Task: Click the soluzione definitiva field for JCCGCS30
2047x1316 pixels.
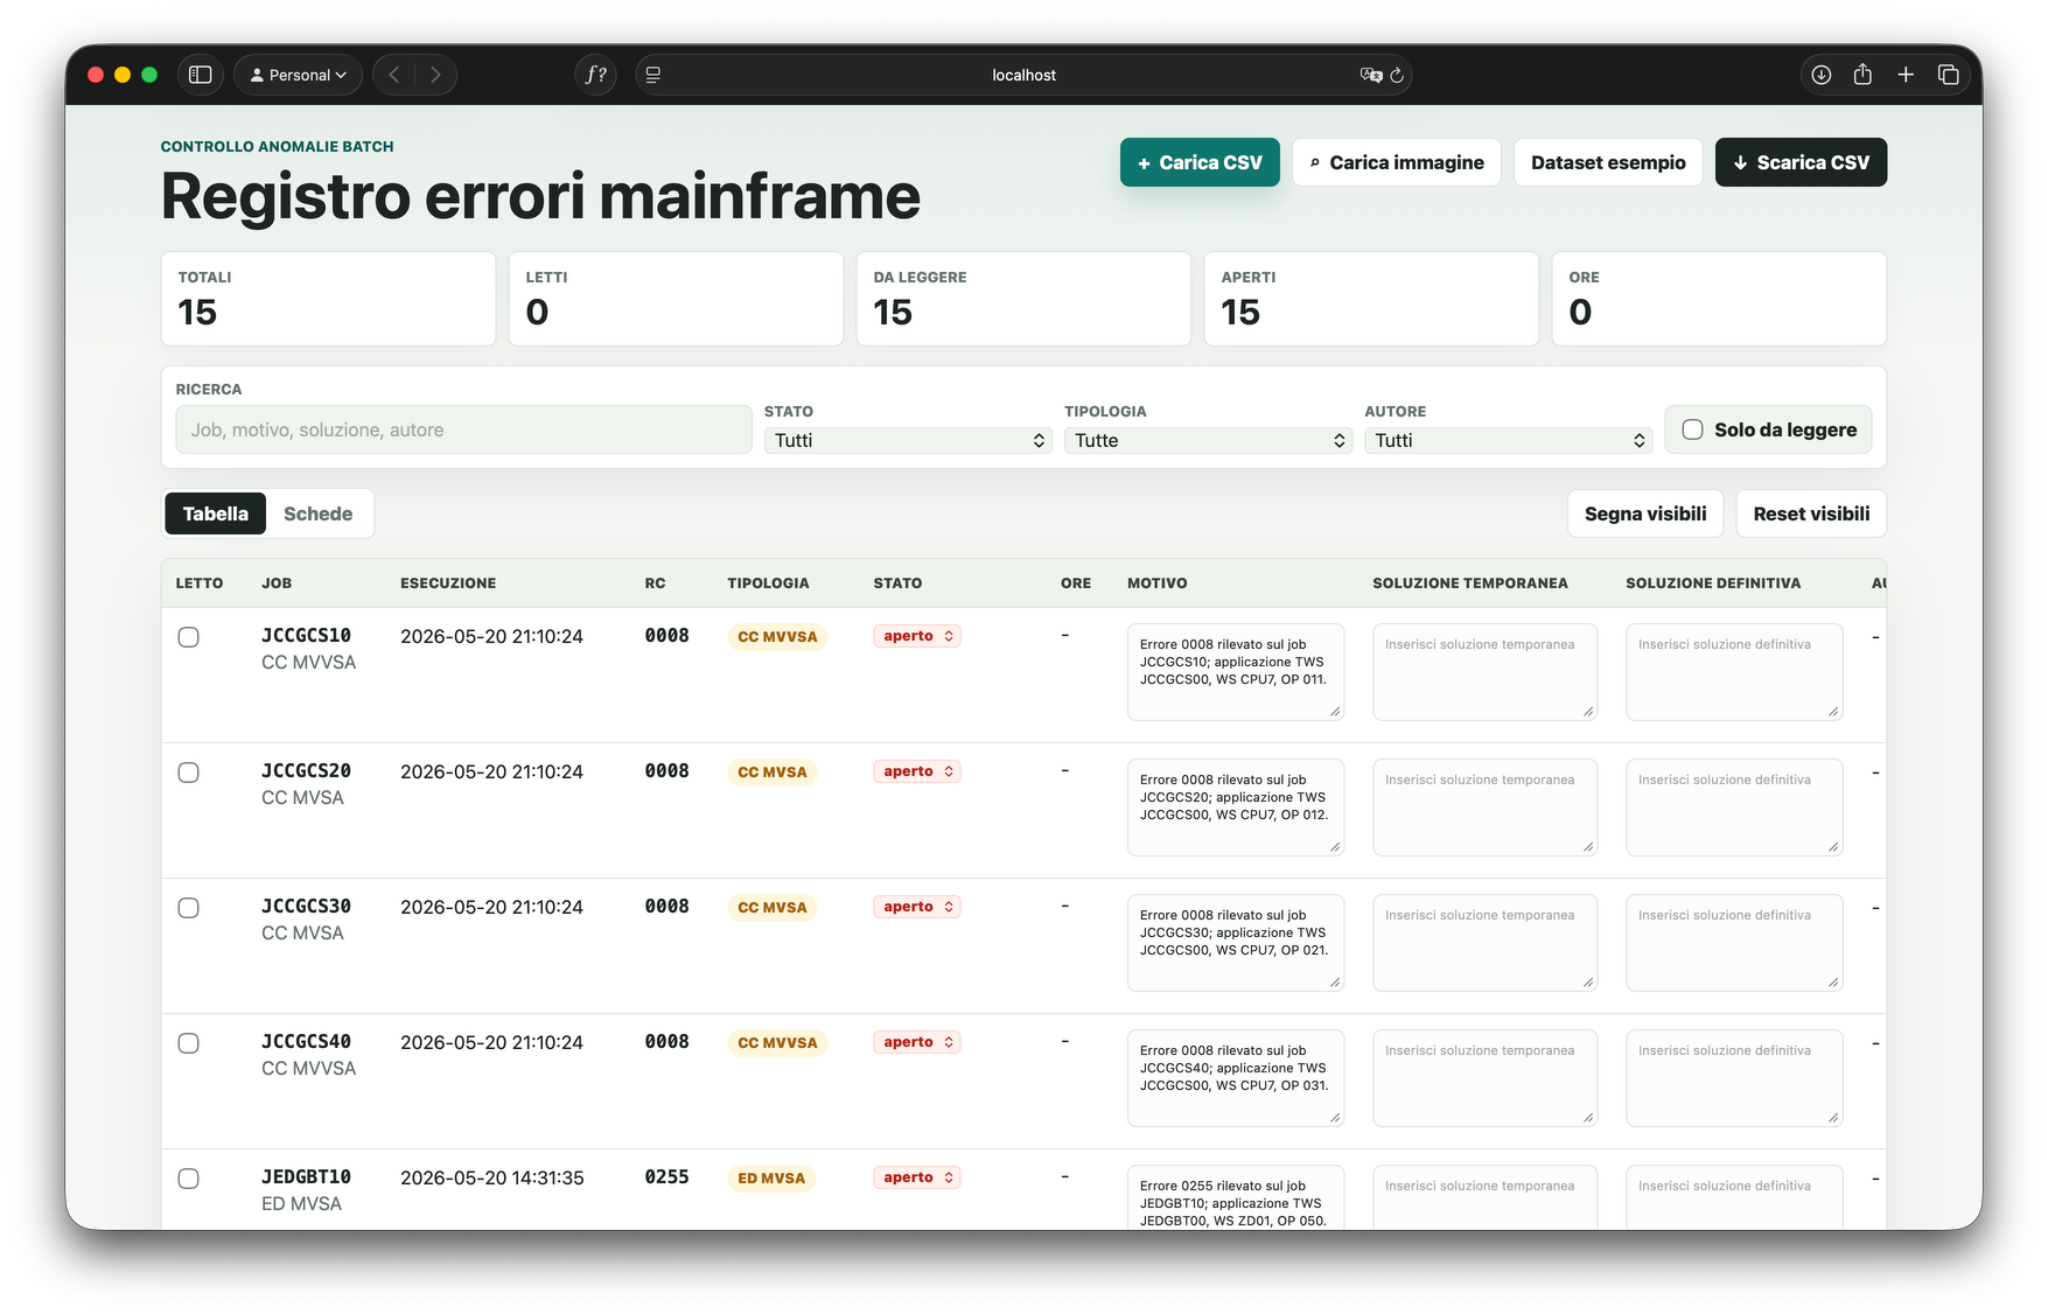Action: pyautogui.click(x=1733, y=942)
